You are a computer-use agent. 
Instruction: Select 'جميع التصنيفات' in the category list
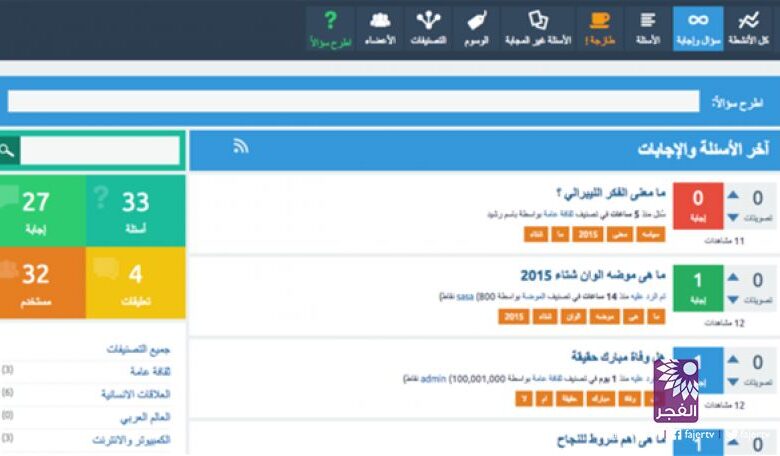(x=139, y=349)
